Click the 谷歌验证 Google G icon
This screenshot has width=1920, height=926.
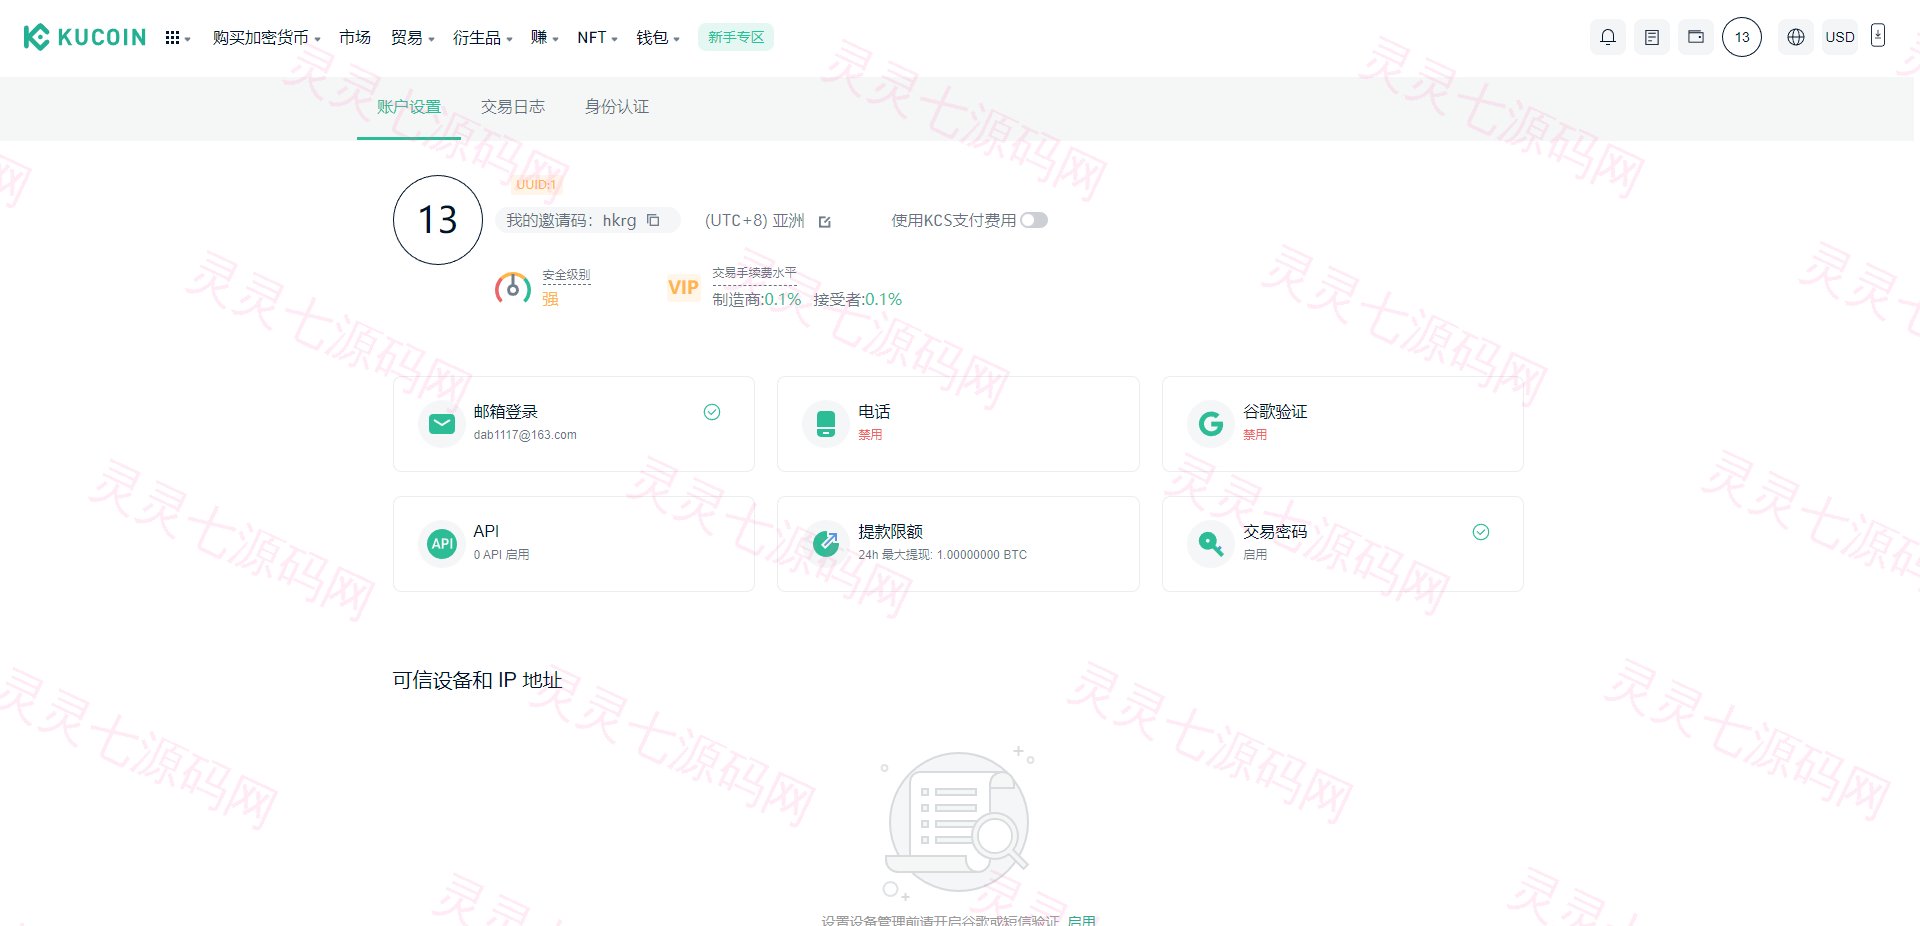click(1211, 424)
